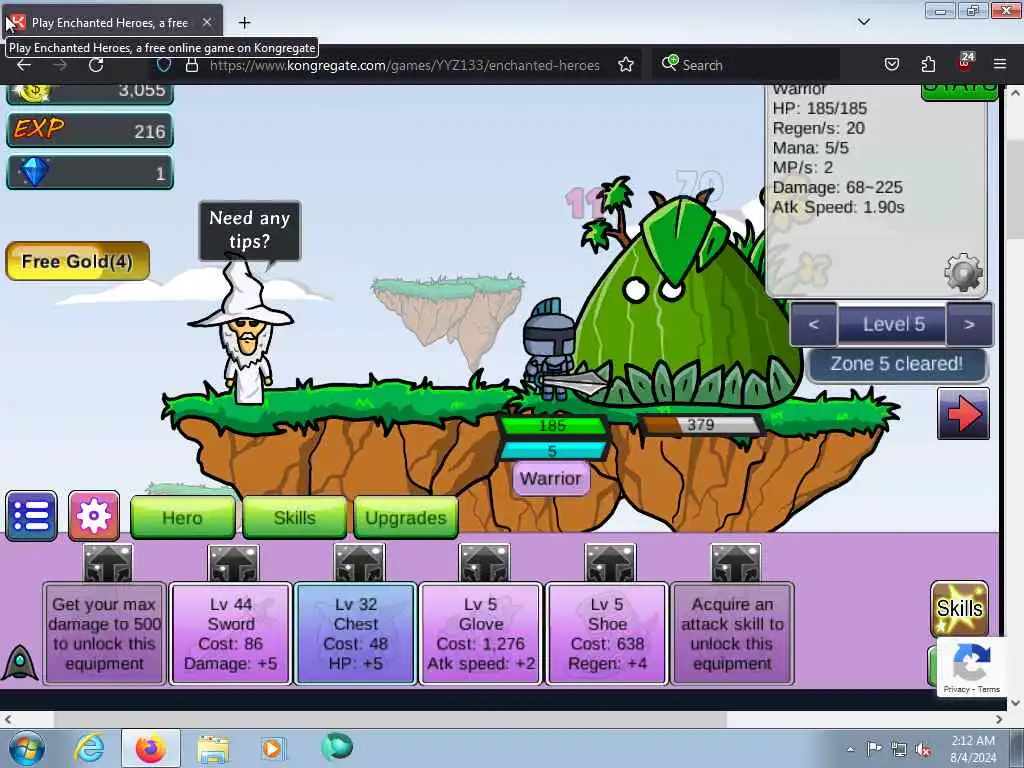Open the blue list menu icon
The width and height of the screenshot is (1024, 768).
(31, 516)
